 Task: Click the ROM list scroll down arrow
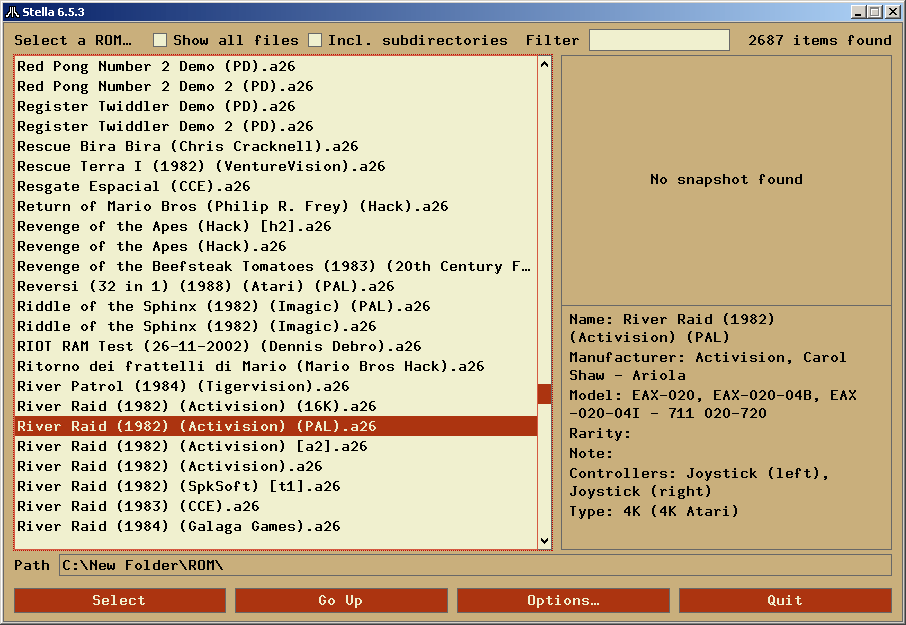[544, 541]
